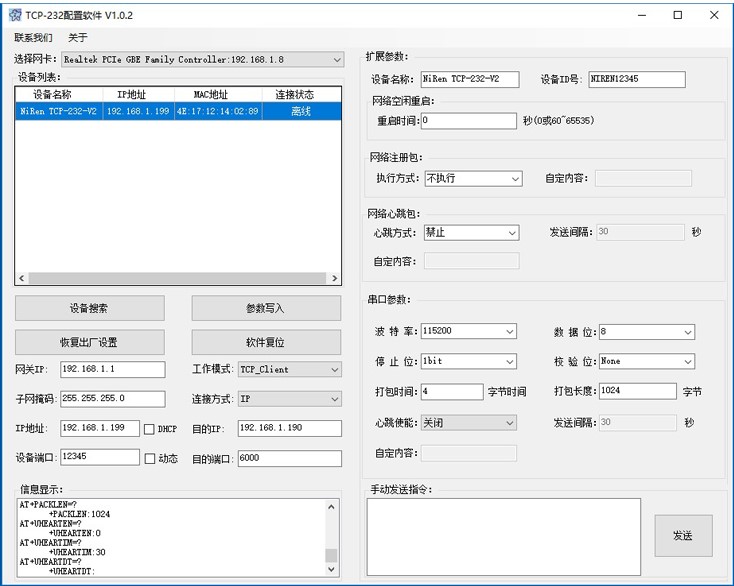Focus the 目的IP input field
The height and width of the screenshot is (586, 734).
point(289,428)
